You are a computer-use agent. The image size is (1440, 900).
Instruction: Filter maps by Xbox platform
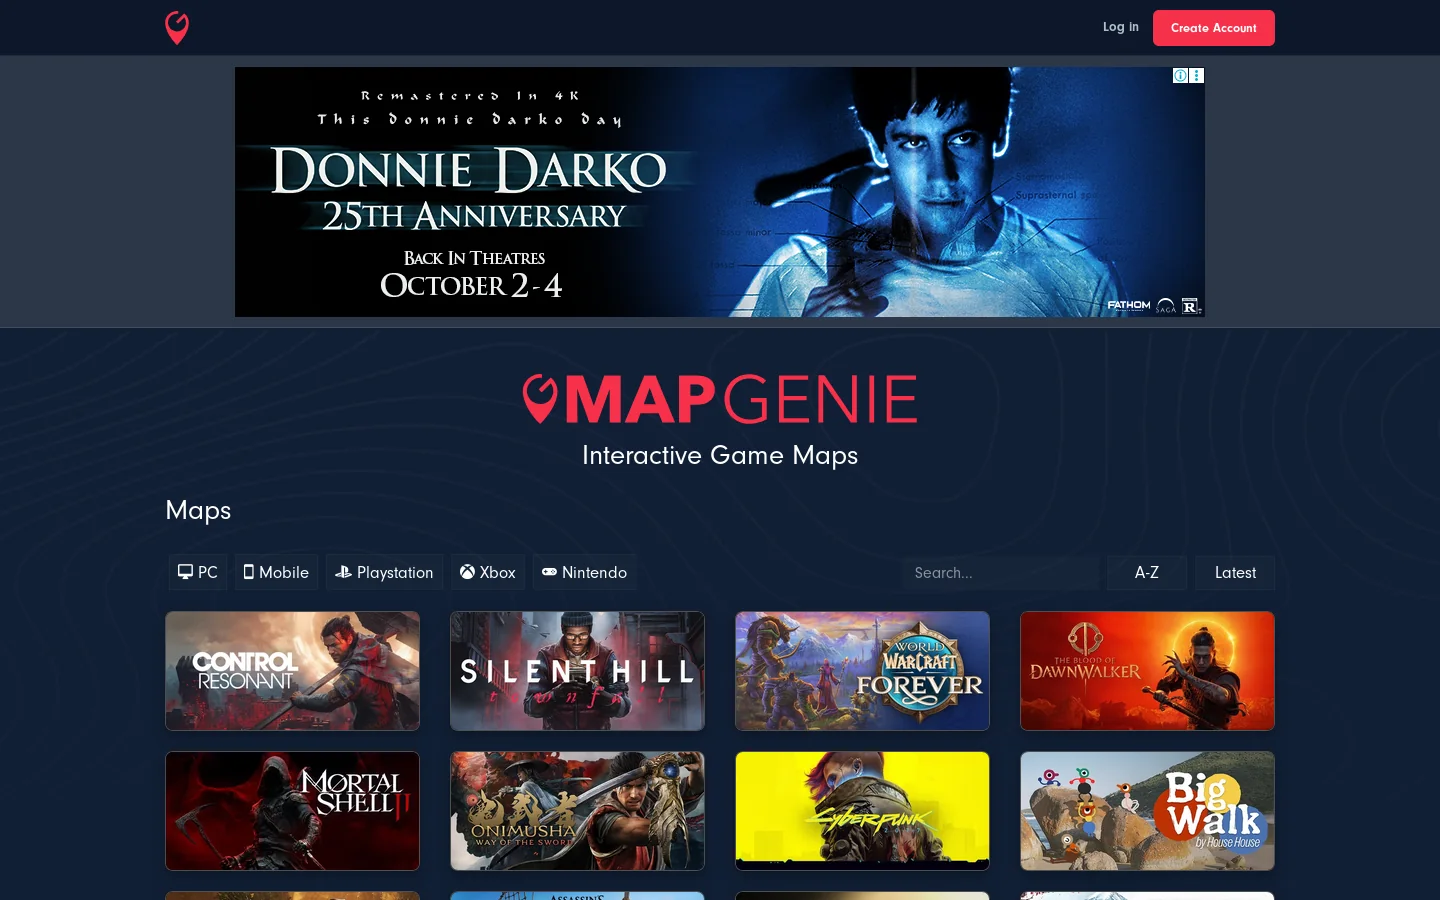pyautogui.click(x=488, y=572)
